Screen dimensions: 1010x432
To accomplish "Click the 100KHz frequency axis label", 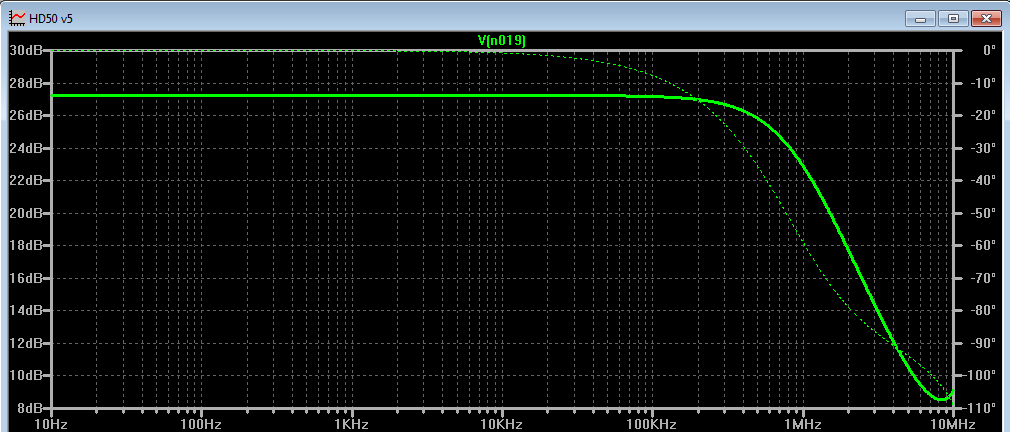I will 653,424.
